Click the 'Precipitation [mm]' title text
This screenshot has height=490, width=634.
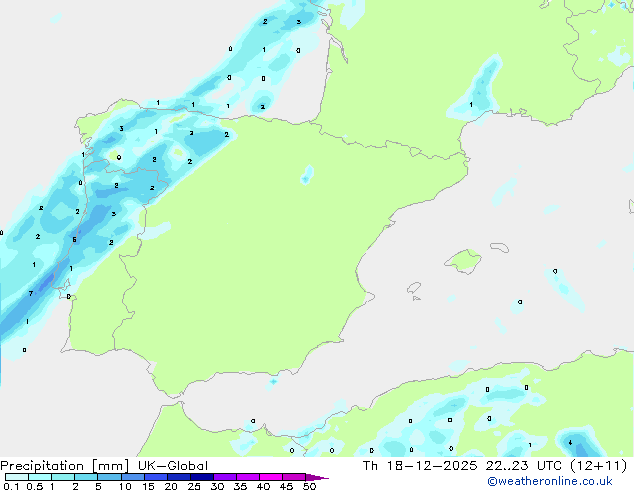(64, 466)
